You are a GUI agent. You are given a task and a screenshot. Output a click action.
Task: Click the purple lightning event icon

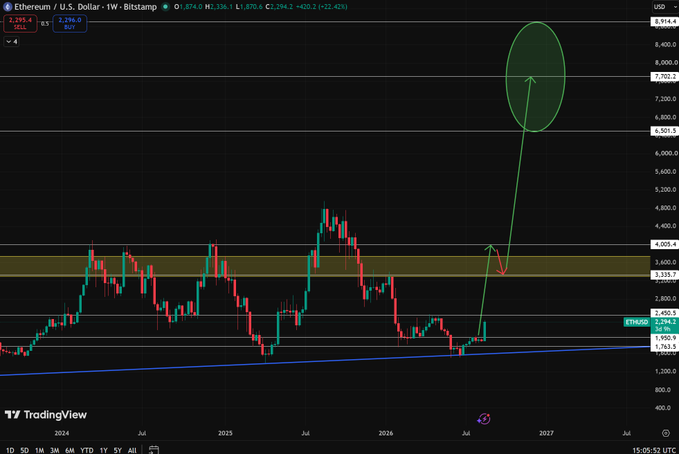tap(484, 419)
